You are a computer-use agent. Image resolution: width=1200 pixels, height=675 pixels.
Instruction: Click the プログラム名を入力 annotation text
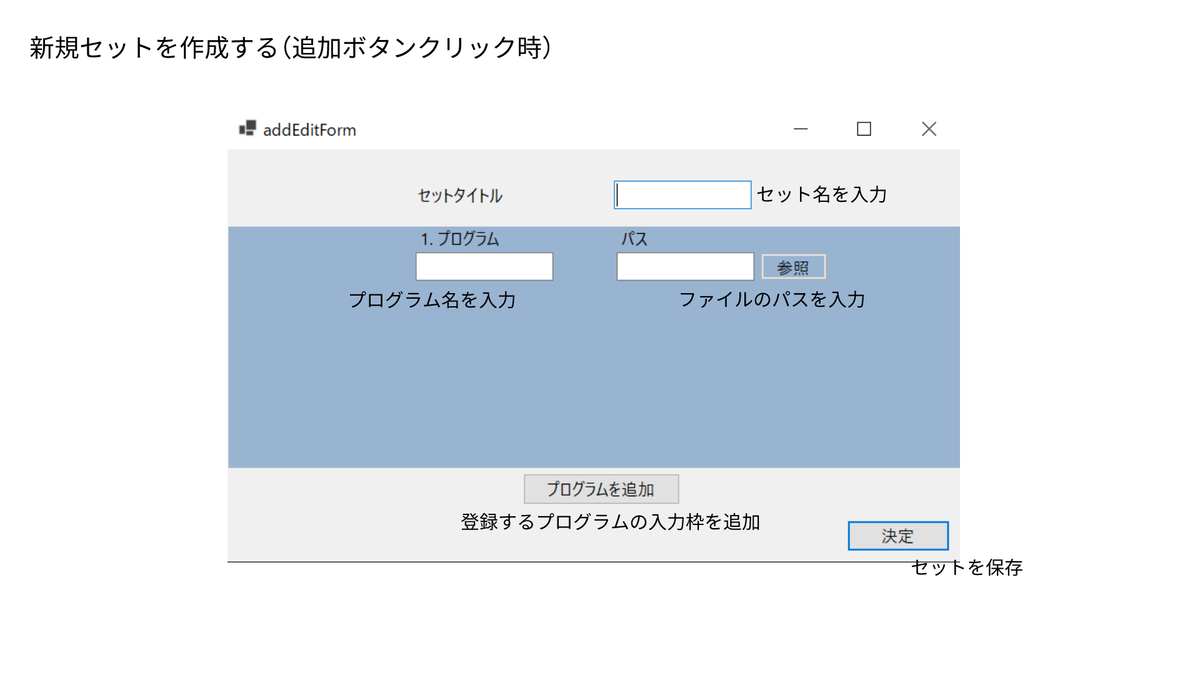click(x=434, y=299)
